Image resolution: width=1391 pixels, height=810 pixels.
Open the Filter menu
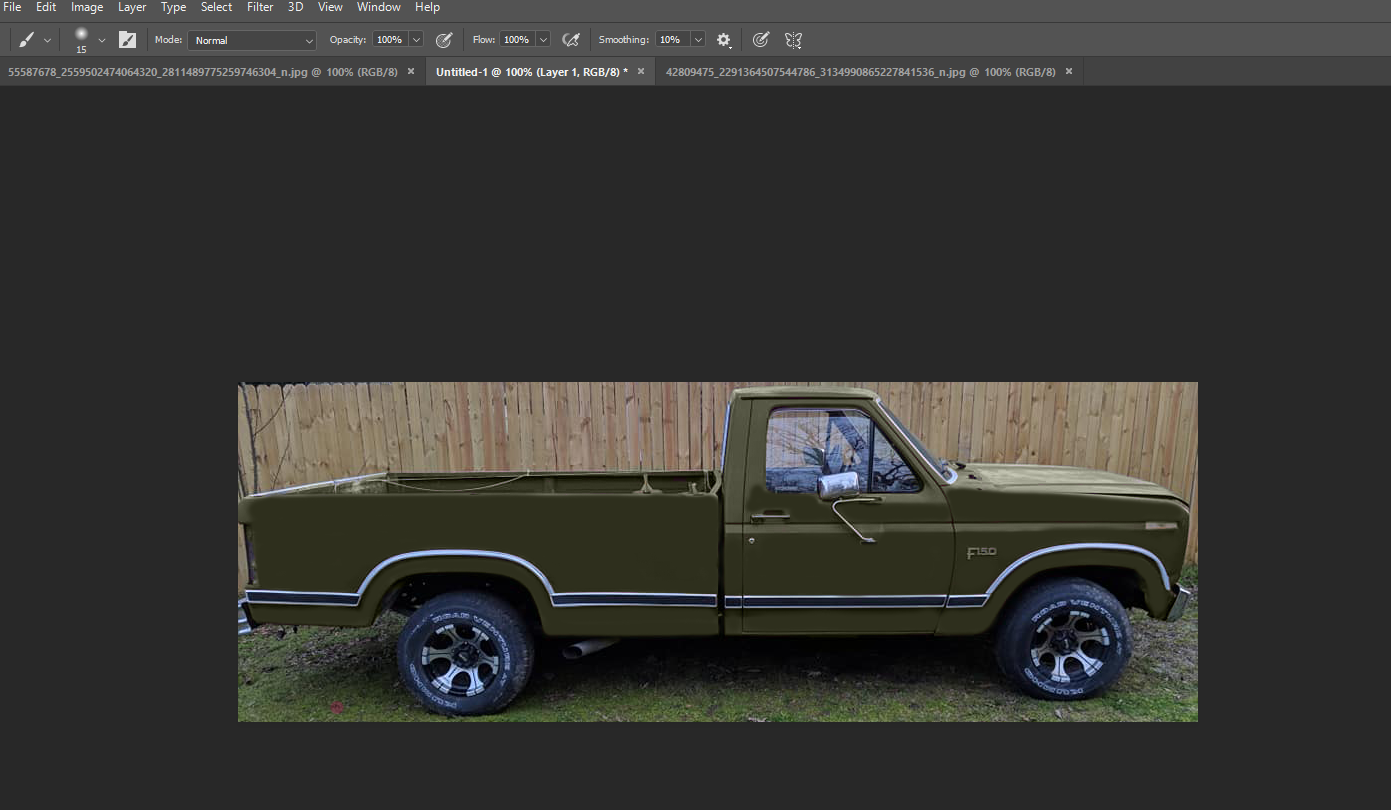click(260, 7)
